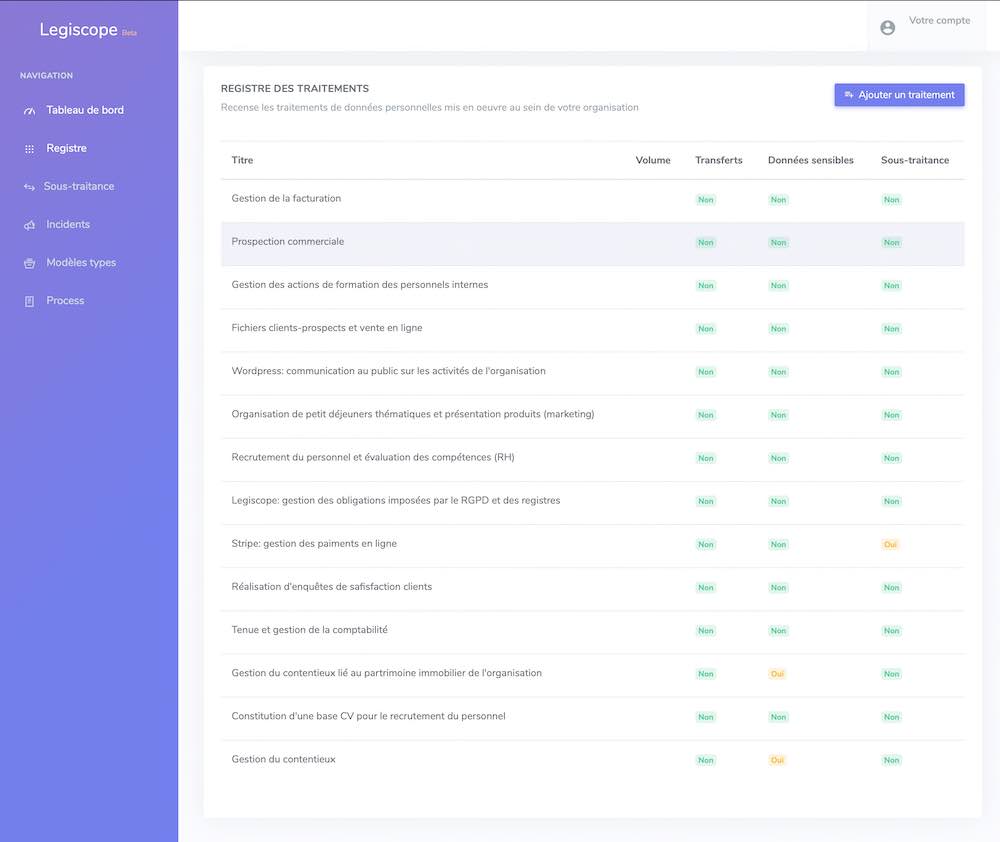
Task: Click Sous-traitance Non badge for Gestion de la facturation
Action: point(892,200)
